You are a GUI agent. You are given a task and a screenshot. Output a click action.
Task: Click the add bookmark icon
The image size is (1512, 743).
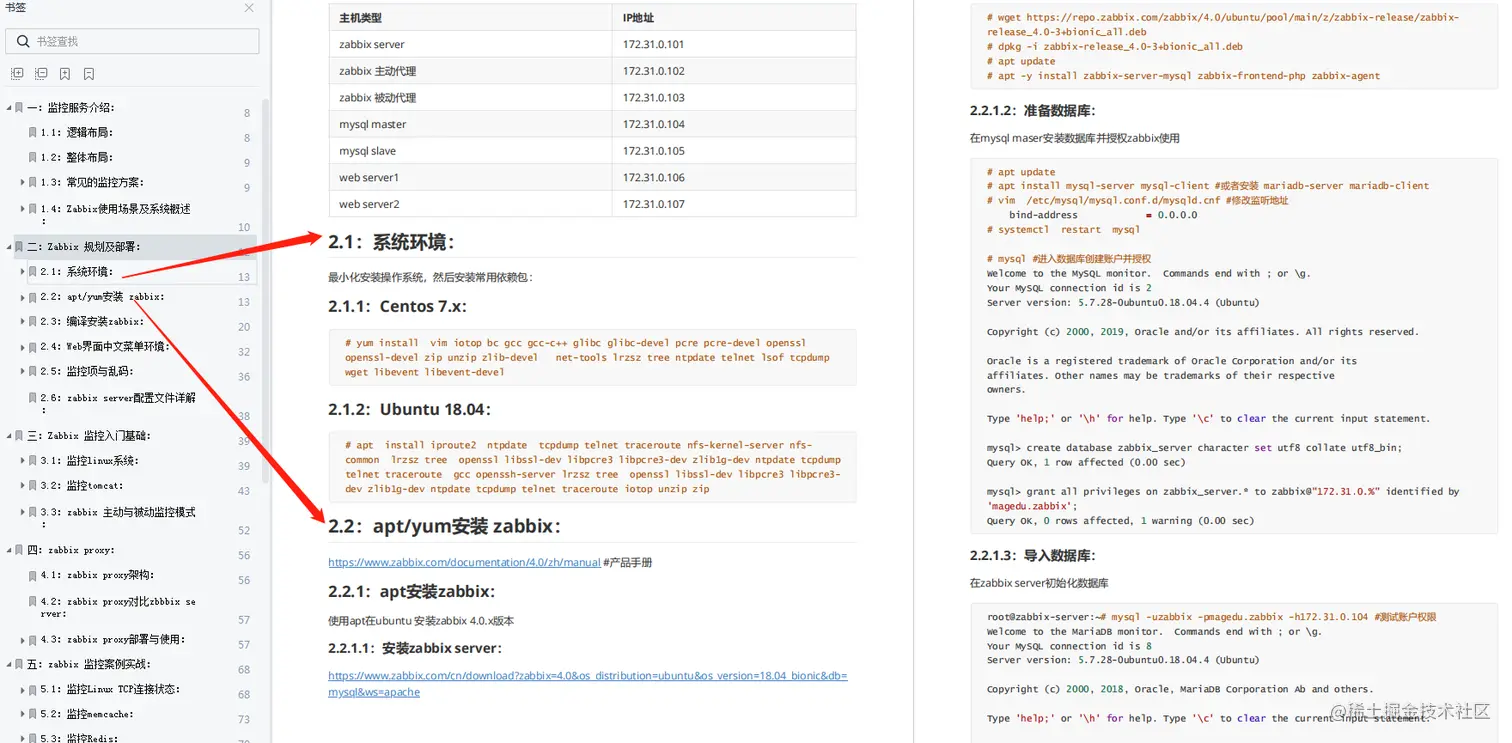click(64, 73)
